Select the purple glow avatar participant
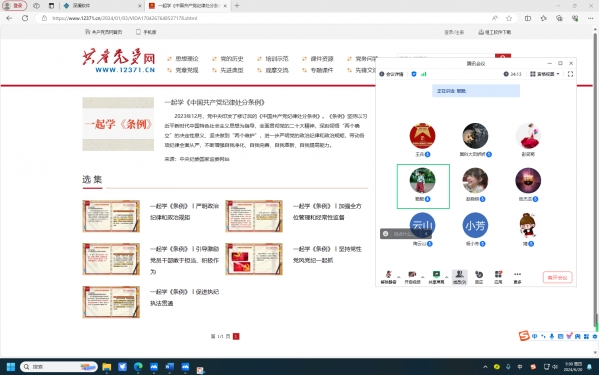 click(528, 180)
